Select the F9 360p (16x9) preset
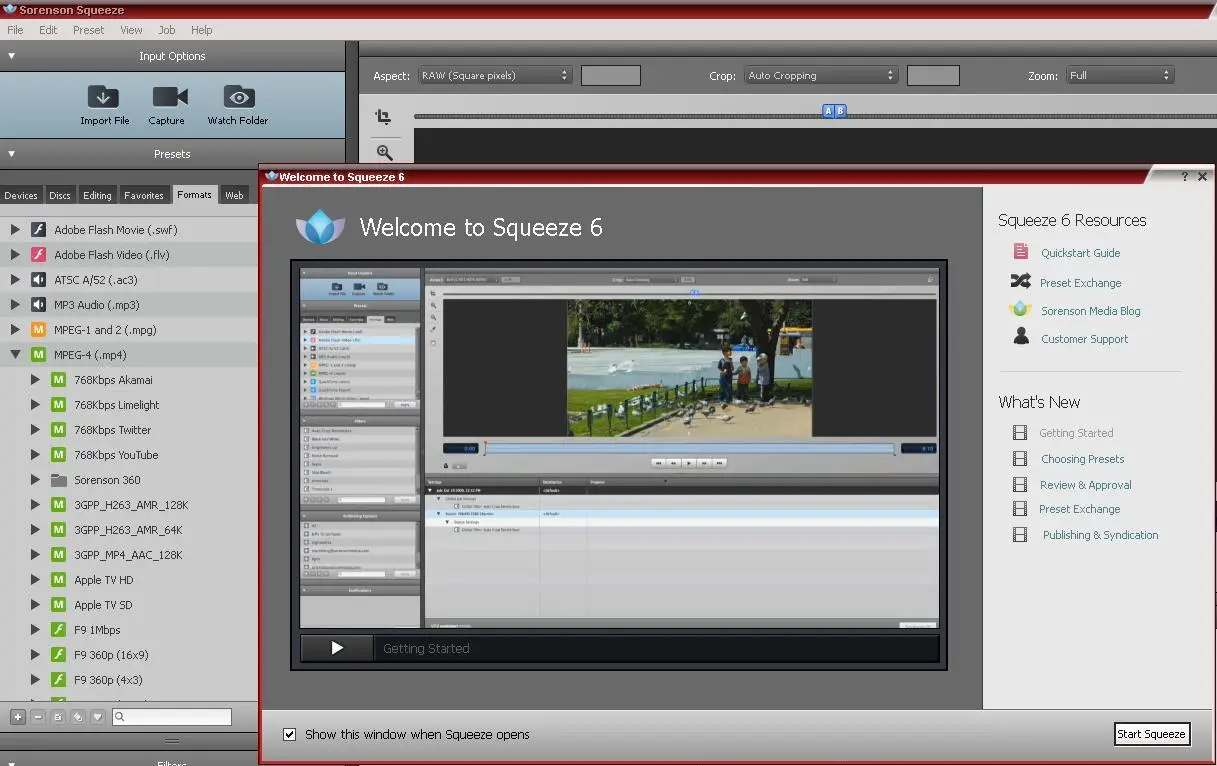The image size is (1217, 766). (111, 655)
